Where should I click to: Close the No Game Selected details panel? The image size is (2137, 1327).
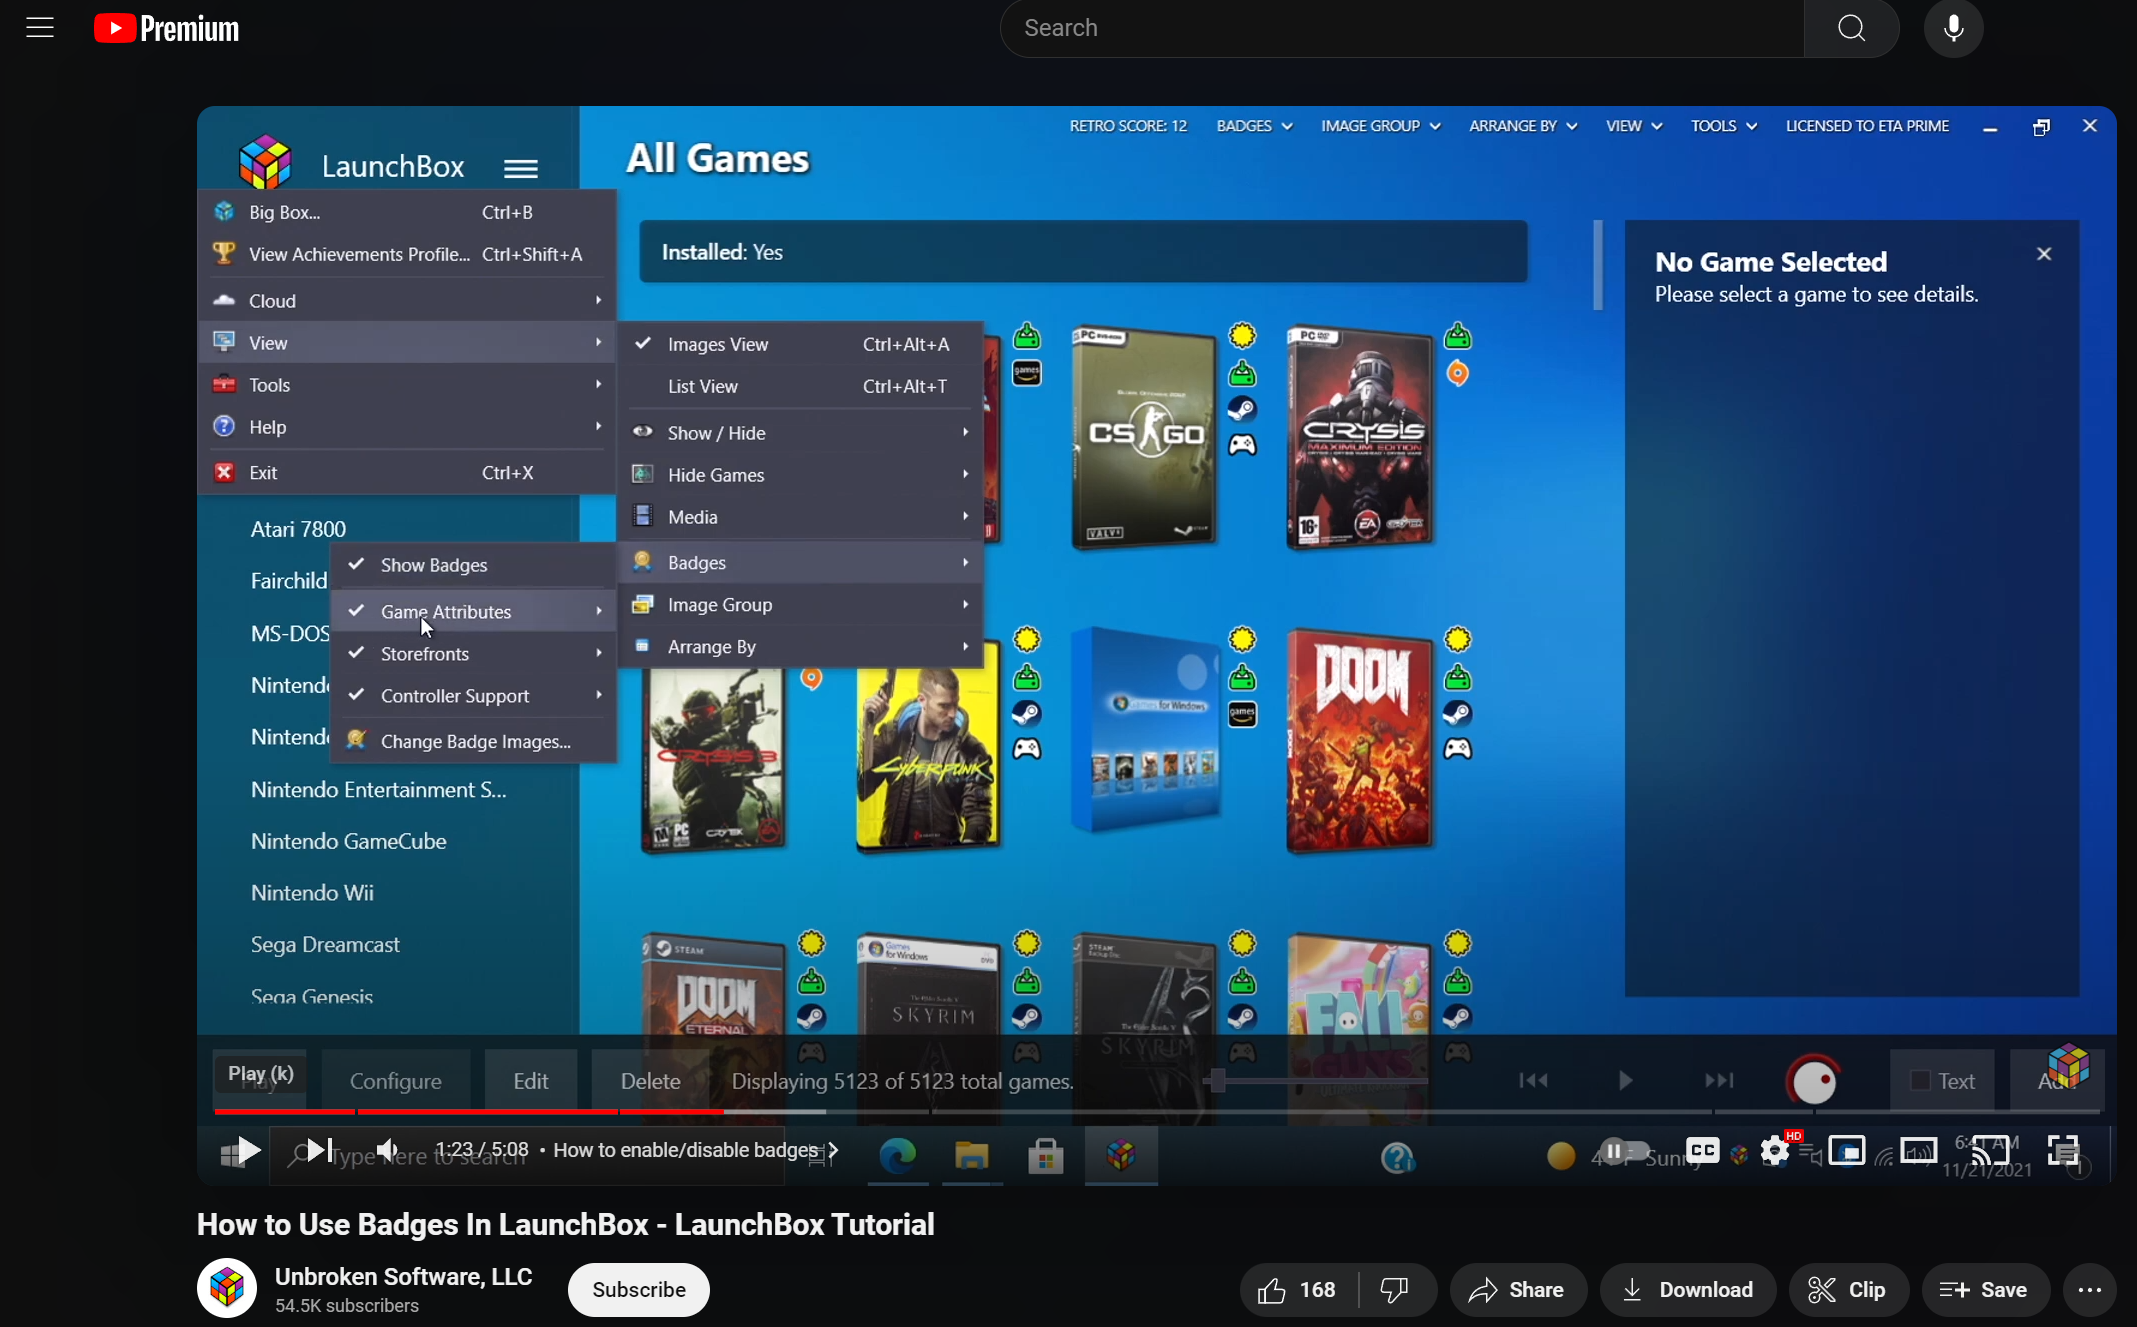pyautogui.click(x=2044, y=254)
